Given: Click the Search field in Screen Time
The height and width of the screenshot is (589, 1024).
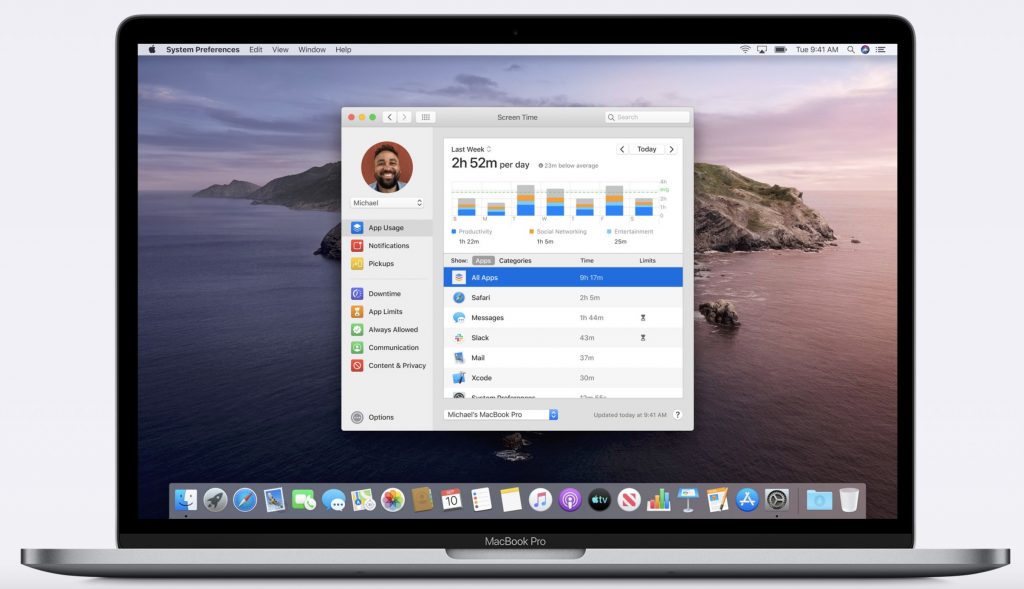Looking at the screenshot, I should (x=647, y=117).
